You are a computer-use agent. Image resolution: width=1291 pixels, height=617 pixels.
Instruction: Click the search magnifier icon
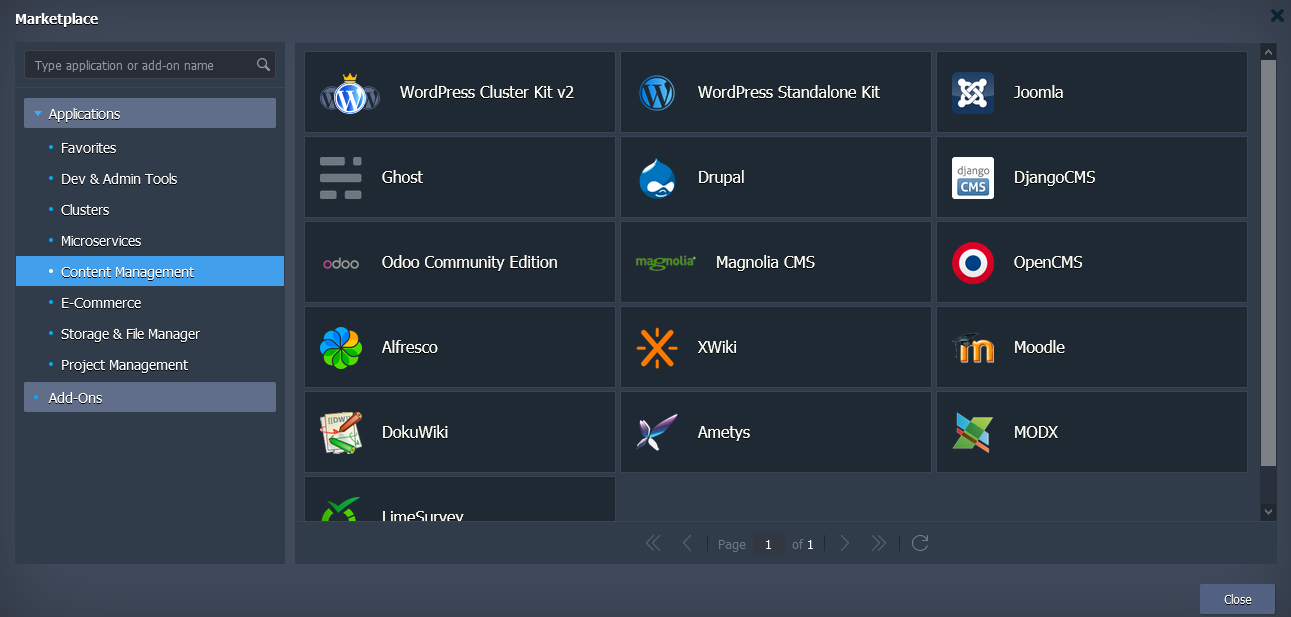click(263, 65)
